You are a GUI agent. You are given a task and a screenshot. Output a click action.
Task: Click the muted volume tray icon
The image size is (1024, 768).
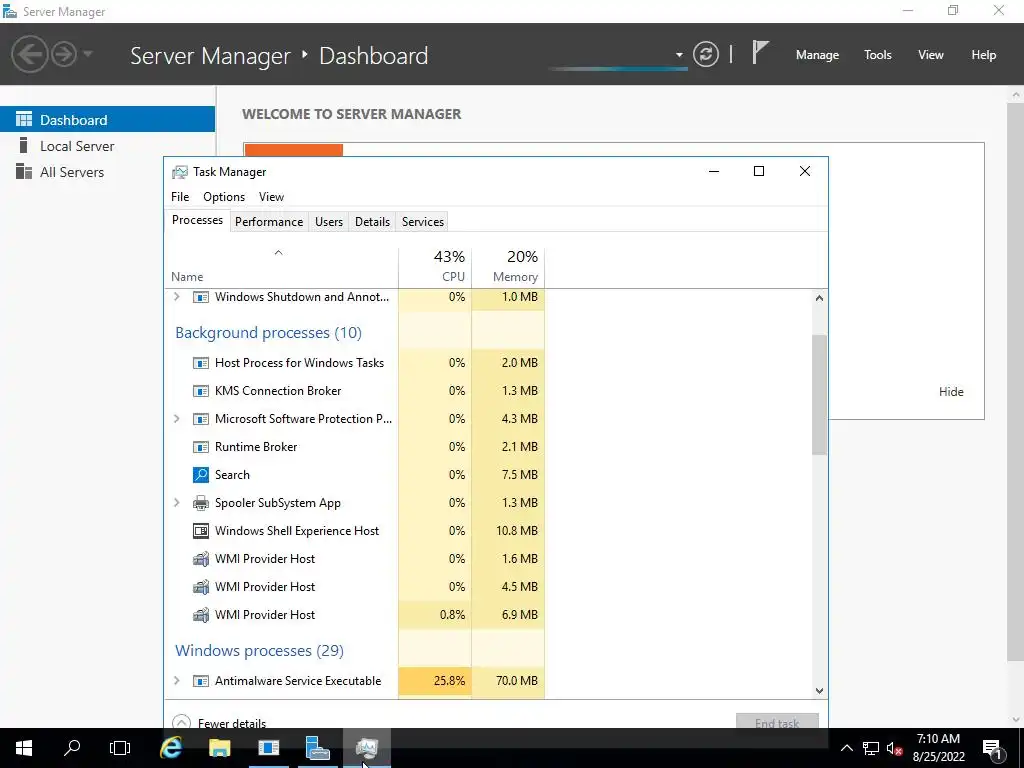click(894, 748)
